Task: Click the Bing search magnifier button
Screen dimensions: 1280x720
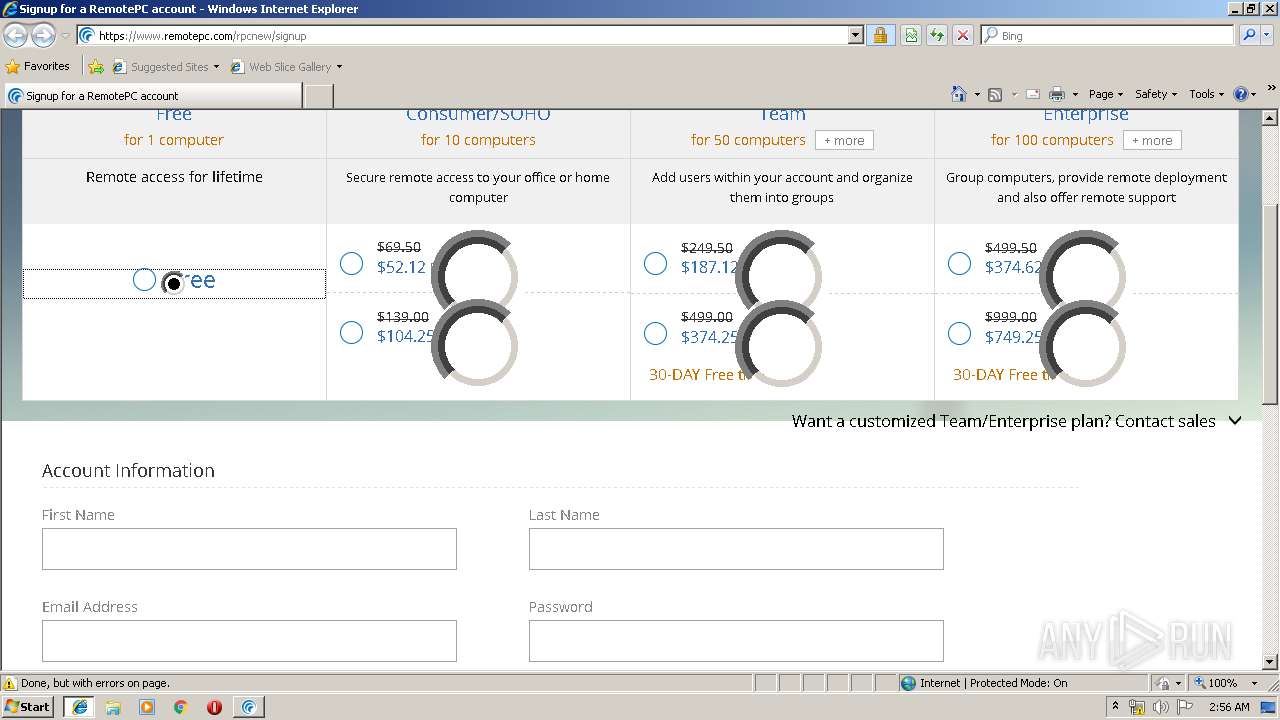Action: point(1249,36)
